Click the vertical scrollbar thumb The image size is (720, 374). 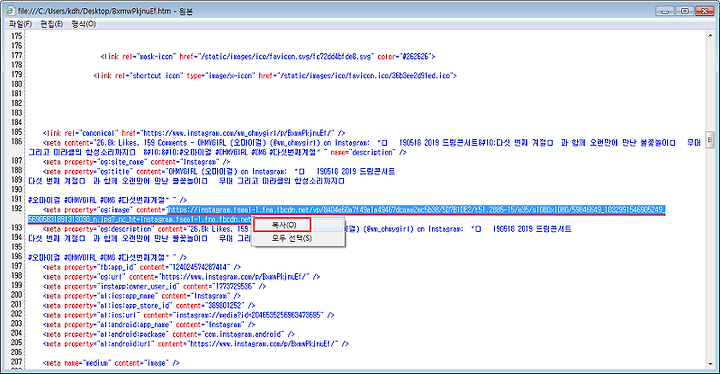tap(710, 140)
